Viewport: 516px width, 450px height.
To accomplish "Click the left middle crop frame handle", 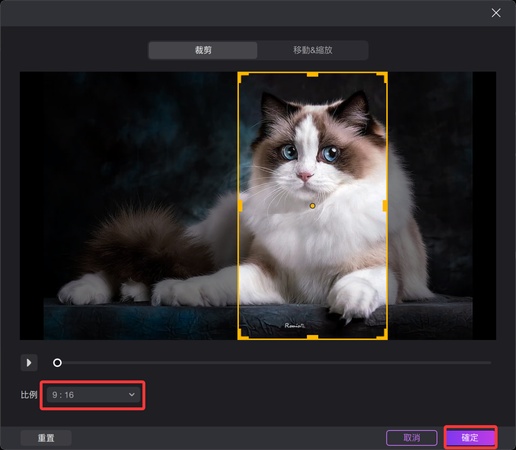I will 240,206.
